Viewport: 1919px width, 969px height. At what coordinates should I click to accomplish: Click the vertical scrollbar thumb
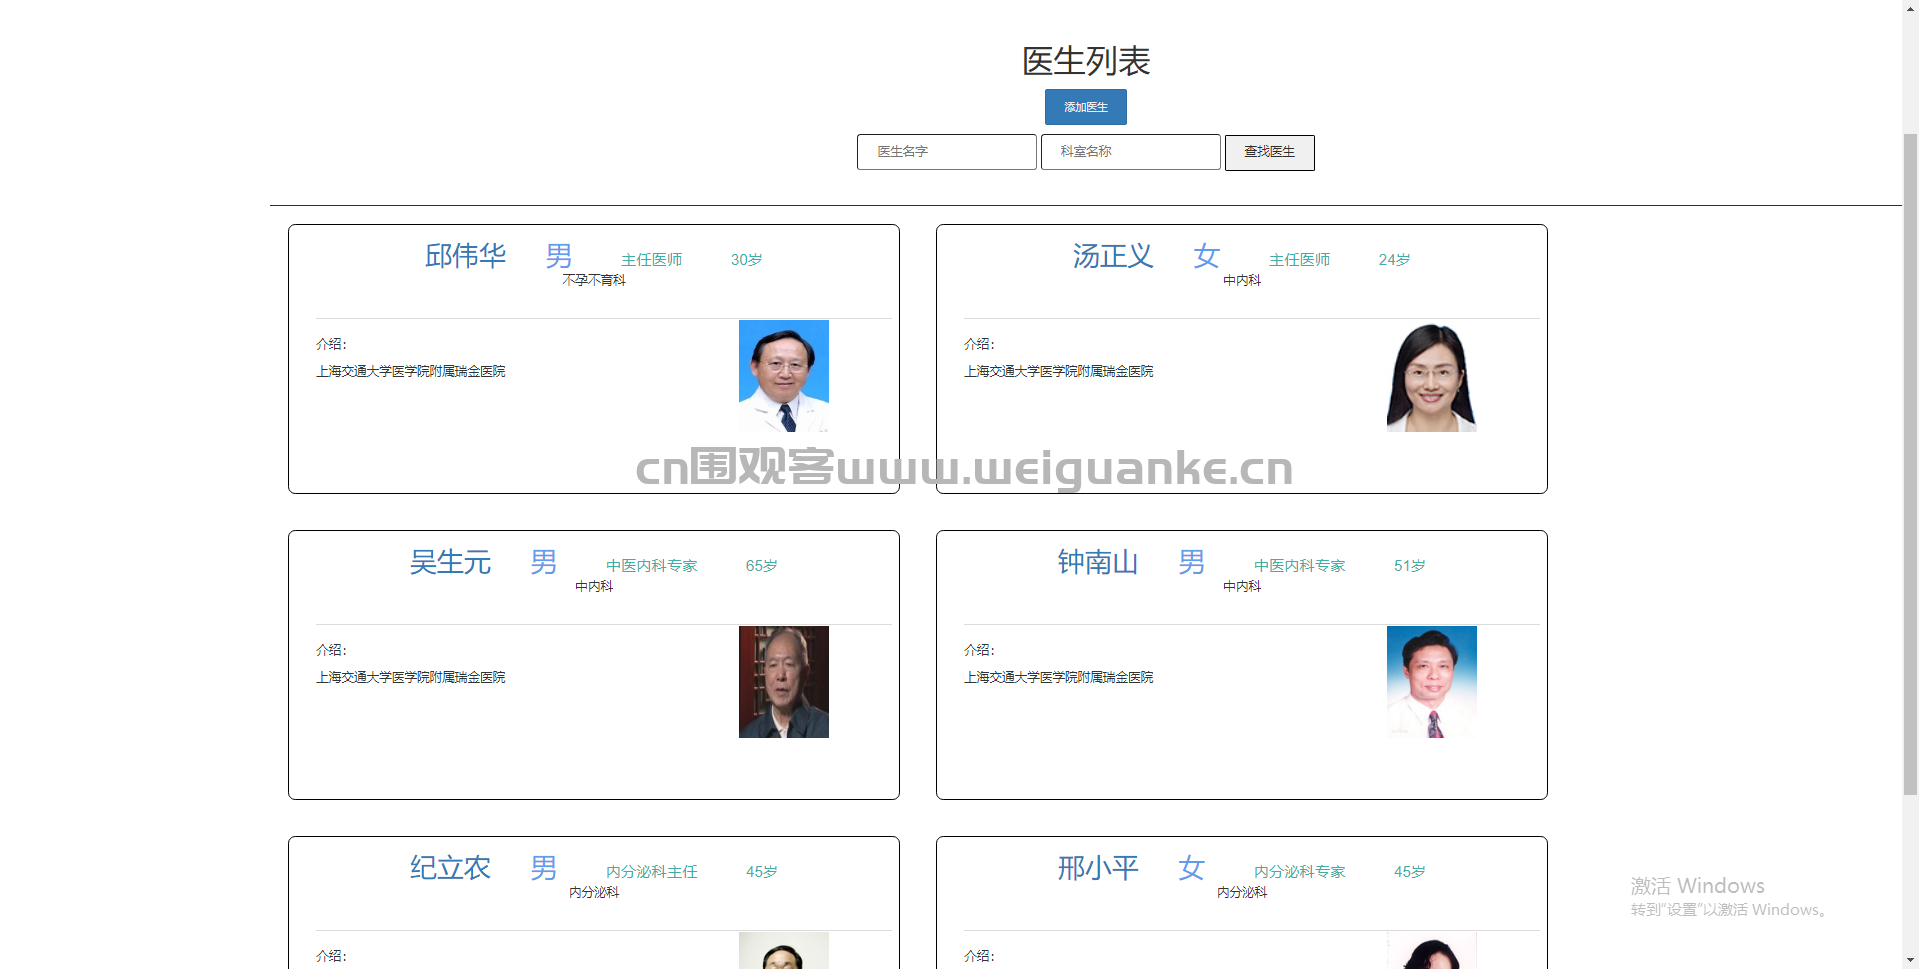pyautogui.click(x=1910, y=463)
